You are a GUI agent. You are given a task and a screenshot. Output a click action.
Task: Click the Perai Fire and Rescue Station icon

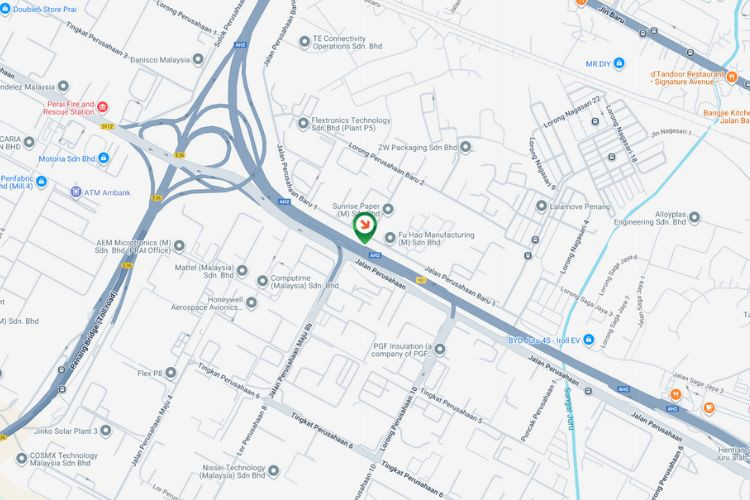[102, 107]
